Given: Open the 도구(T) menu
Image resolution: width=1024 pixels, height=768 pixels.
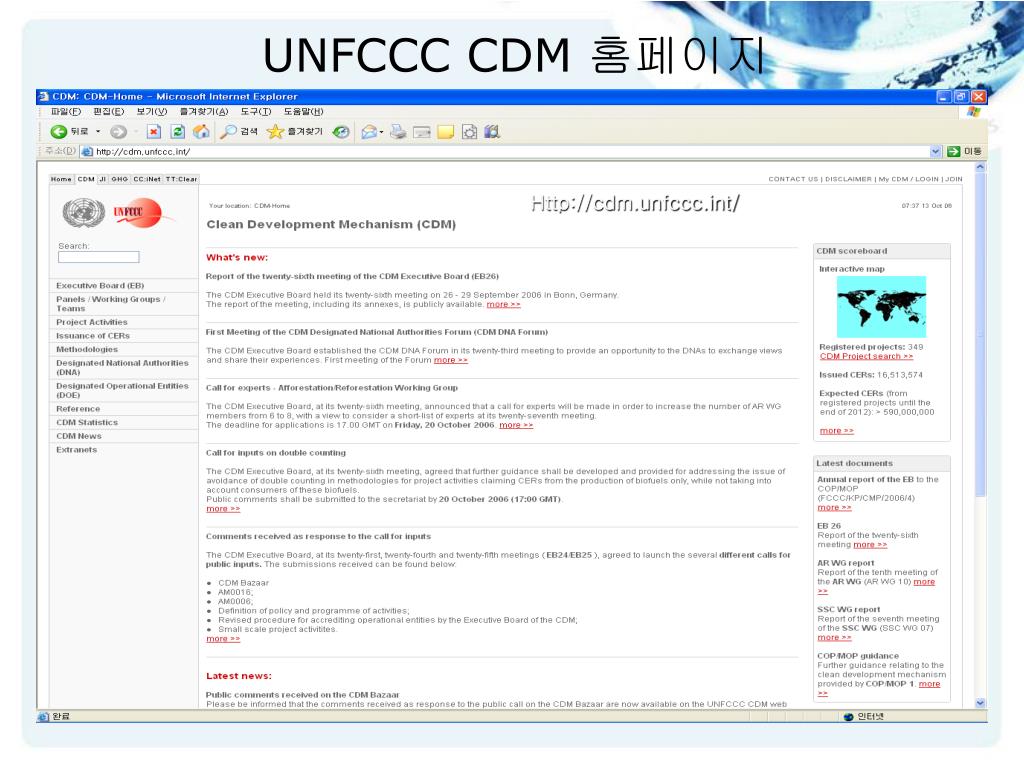Looking at the screenshot, I should (x=255, y=112).
